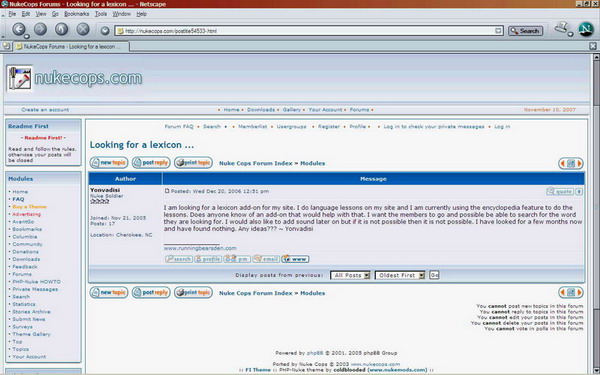Click the Netscape N logo icon
This screenshot has width=600, height=375.
(586, 29)
